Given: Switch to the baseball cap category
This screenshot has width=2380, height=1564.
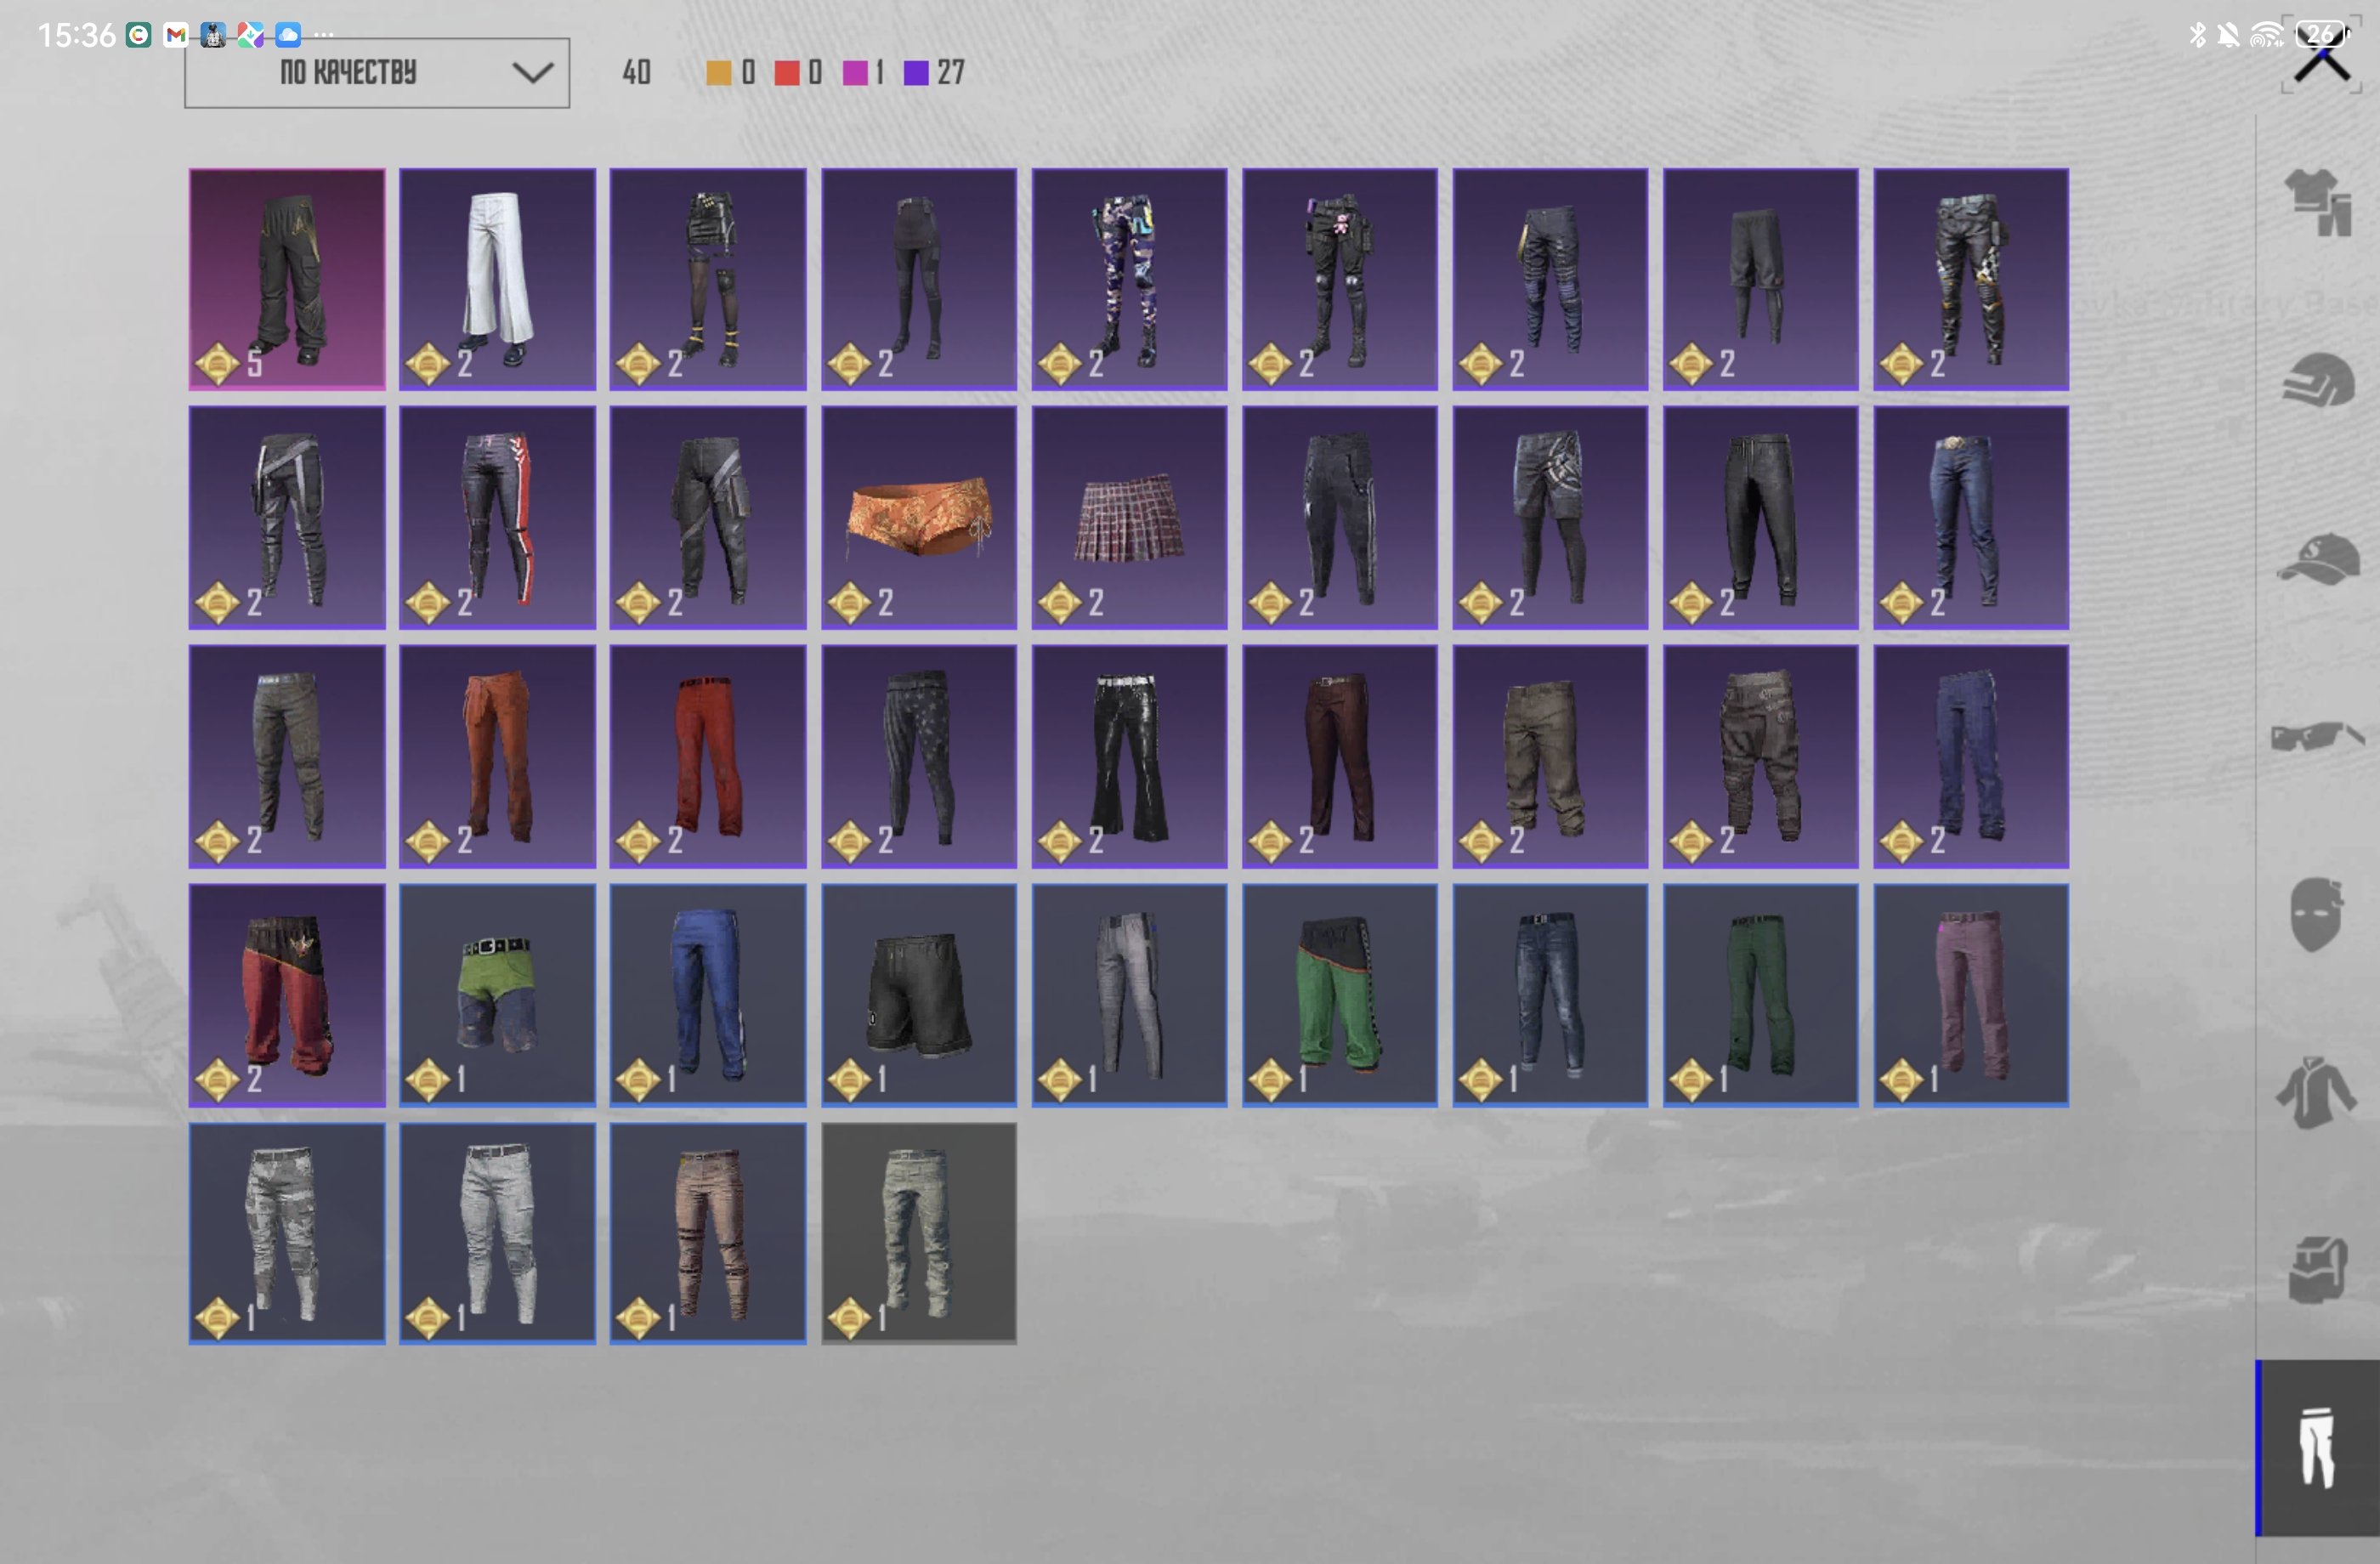Looking at the screenshot, I should click(x=2318, y=558).
